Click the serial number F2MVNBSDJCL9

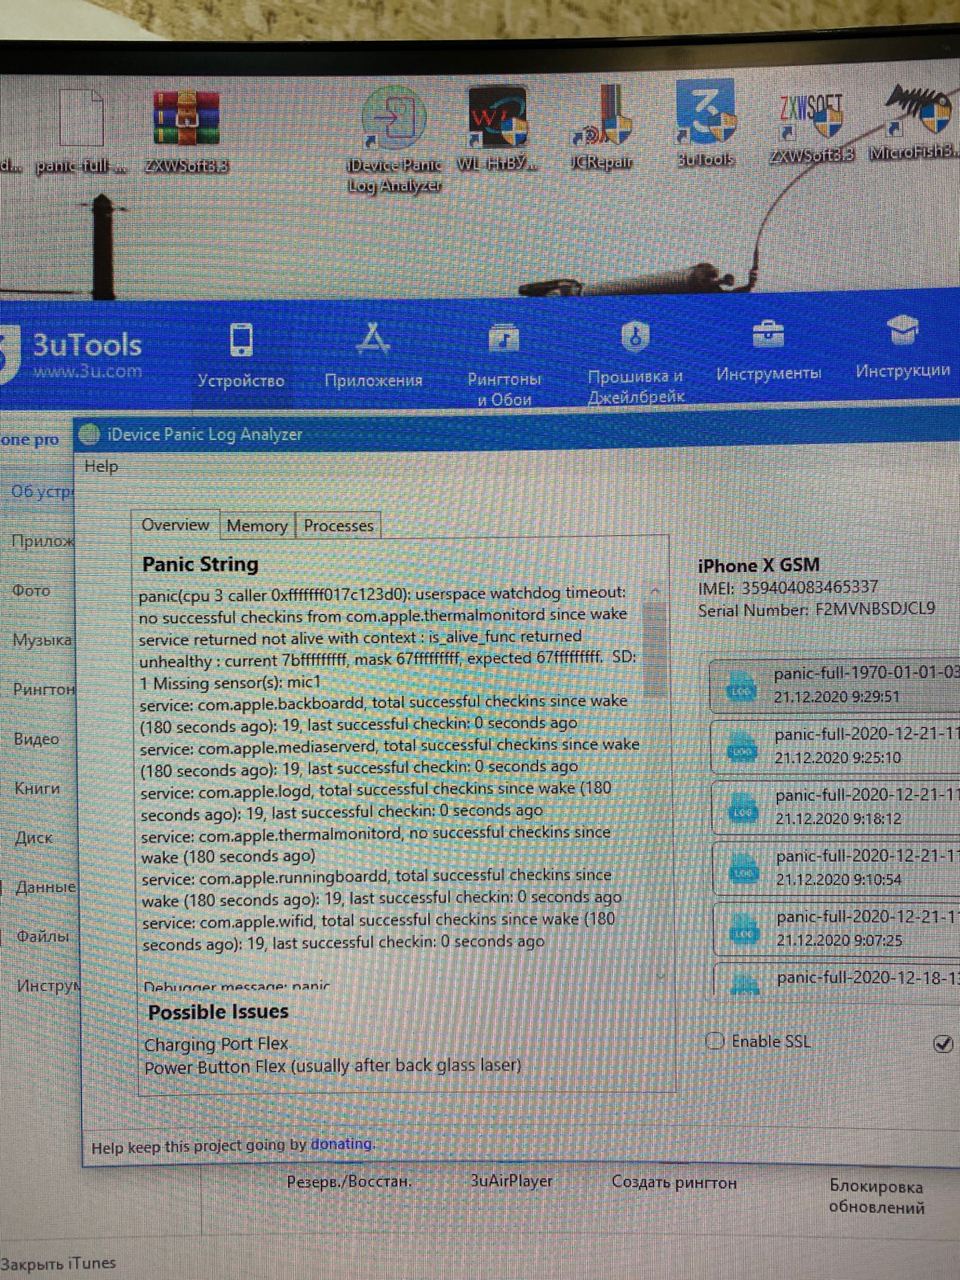pyautogui.click(x=874, y=609)
